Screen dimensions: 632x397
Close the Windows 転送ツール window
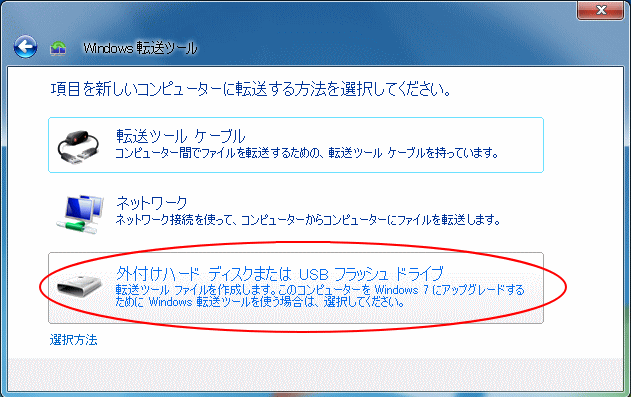(x=601, y=10)
